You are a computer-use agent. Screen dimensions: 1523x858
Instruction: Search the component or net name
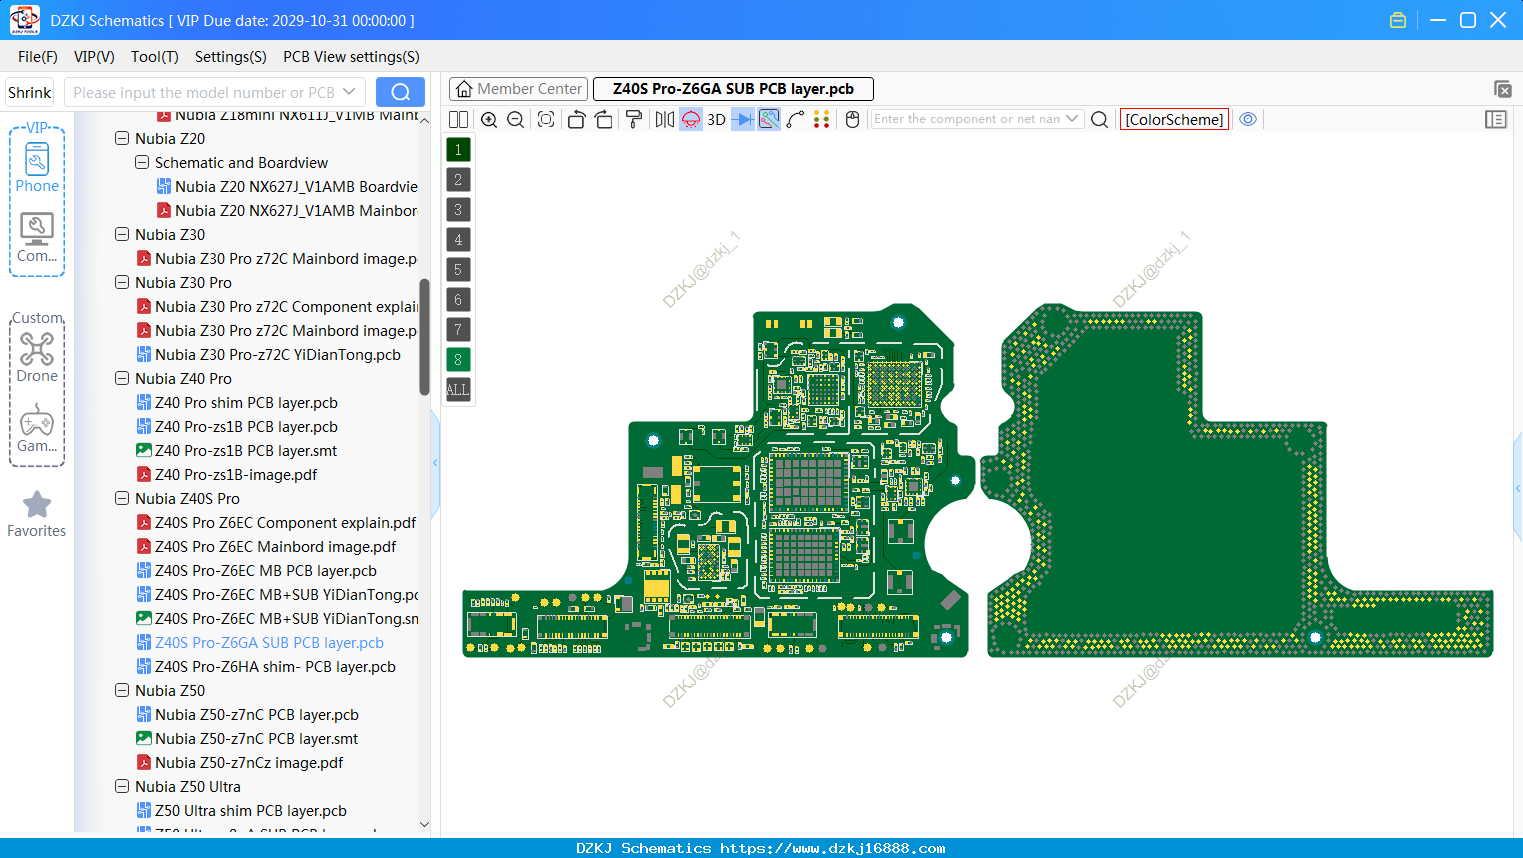click(x=1099, y=119)
